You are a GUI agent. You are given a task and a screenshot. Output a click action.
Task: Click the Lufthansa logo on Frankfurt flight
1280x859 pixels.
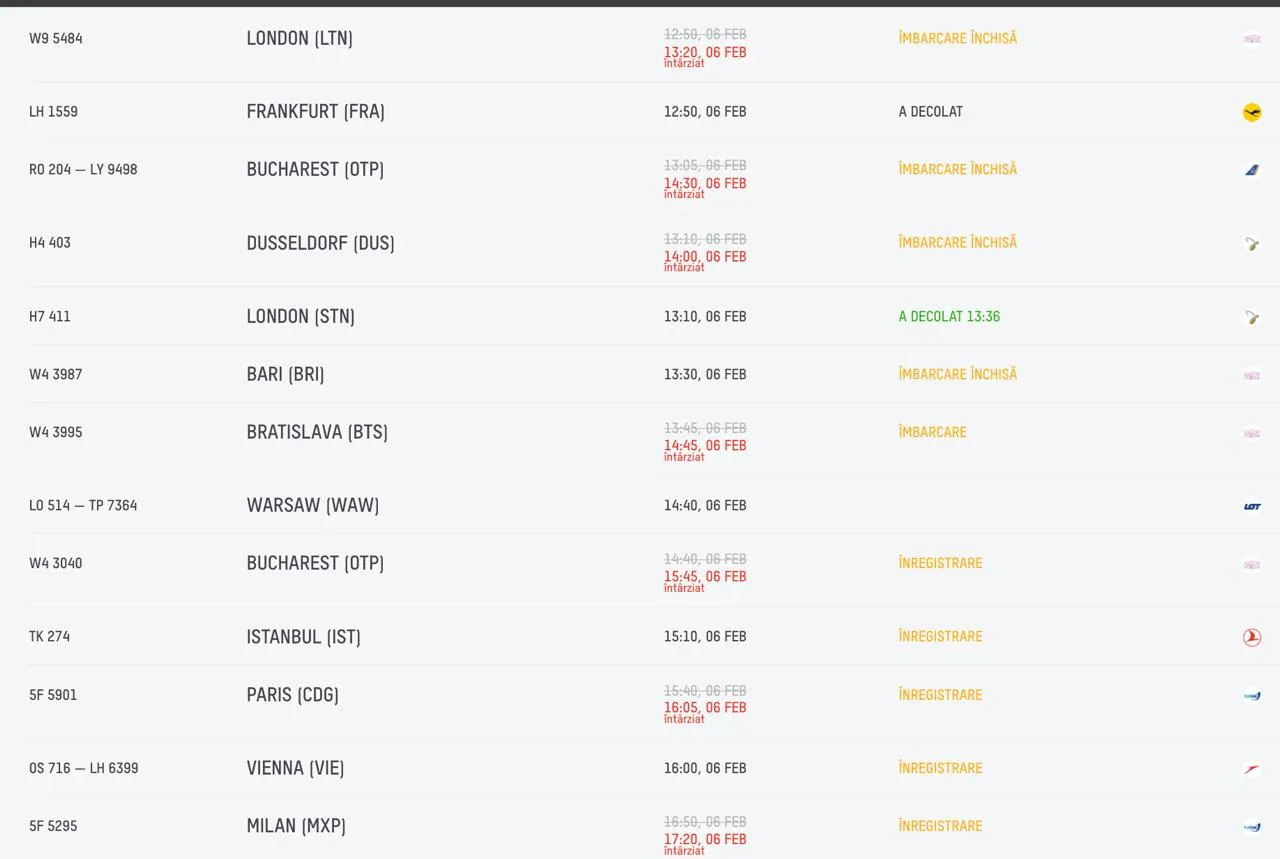[x=1251, y=112]
